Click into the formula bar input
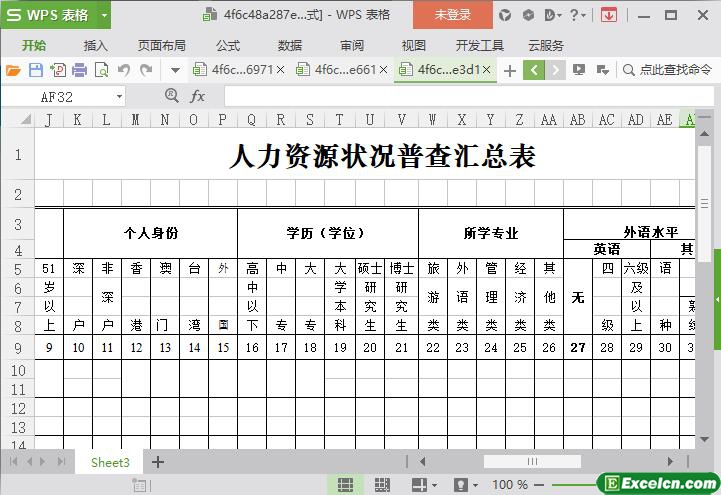This screenshot has height=495, width=721. [x=469, y=97]
